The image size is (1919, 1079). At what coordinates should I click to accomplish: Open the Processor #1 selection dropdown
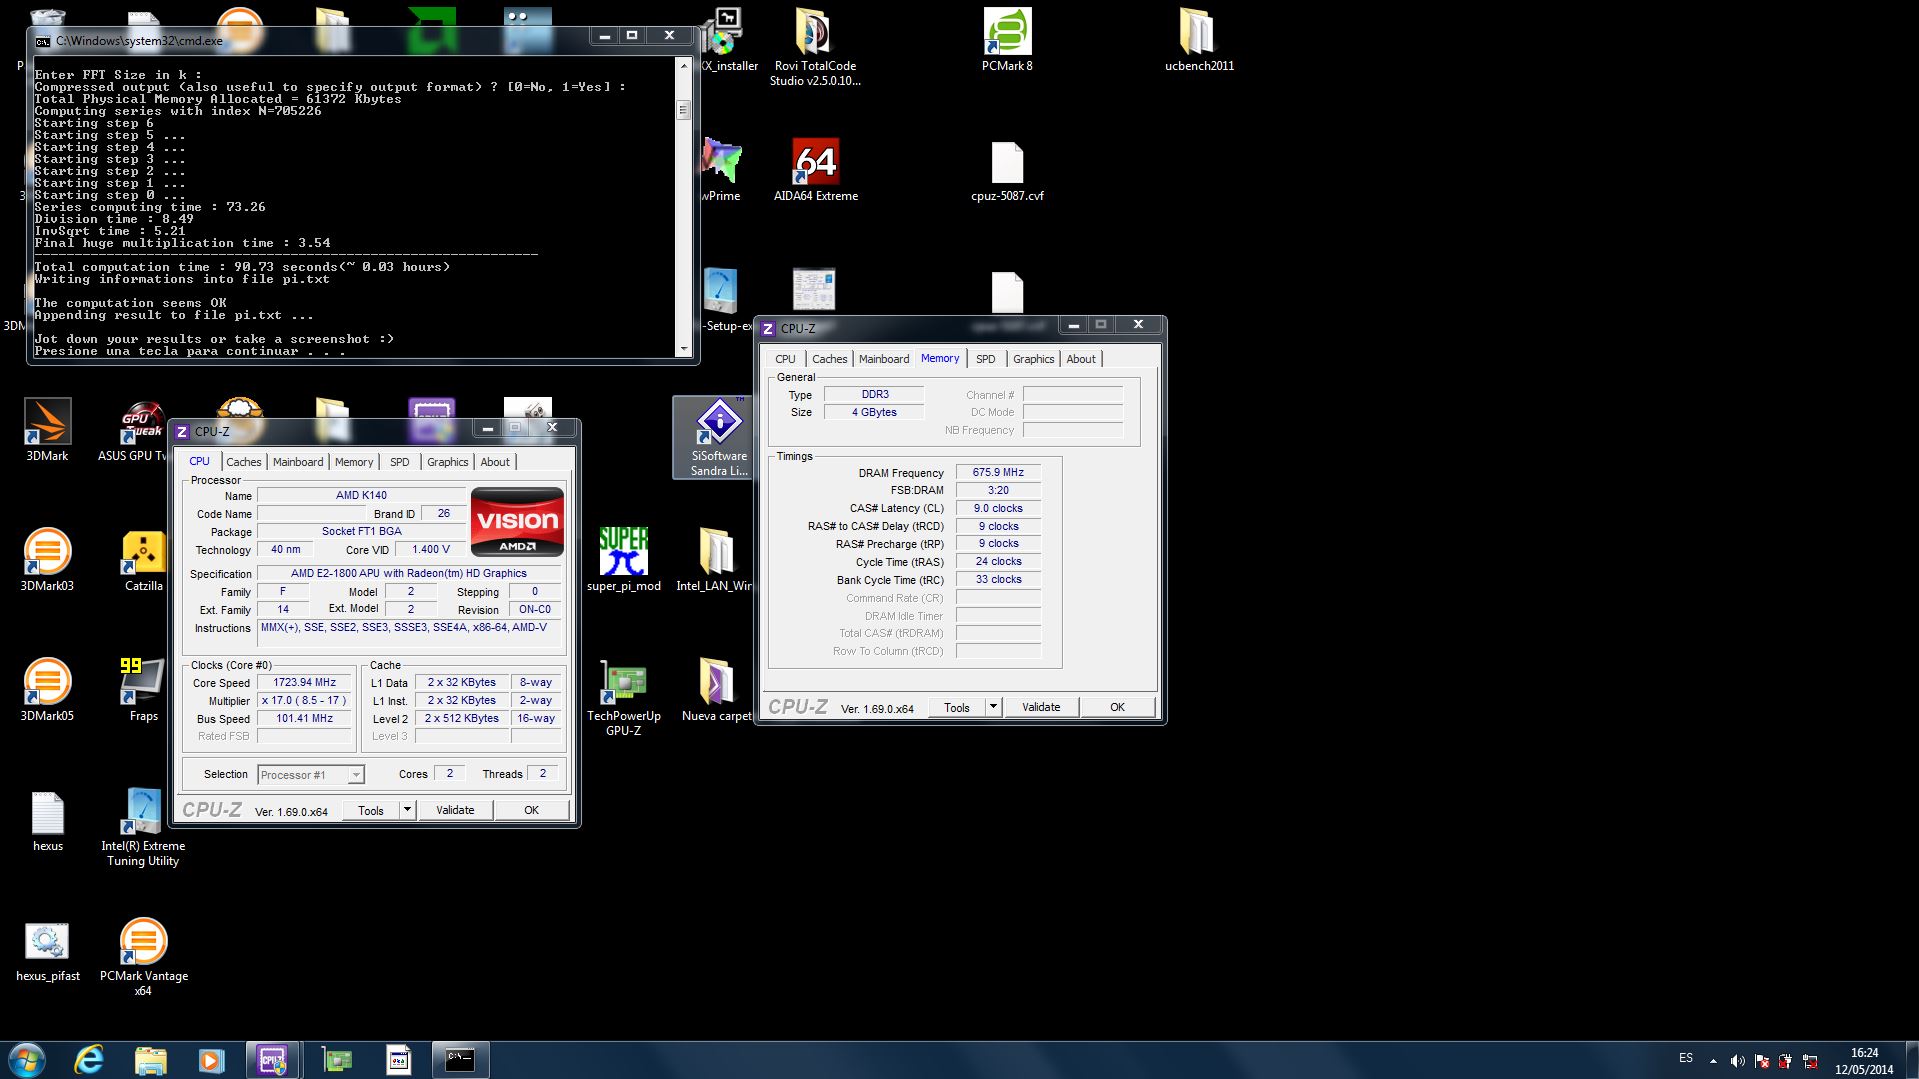tap(311, 775)
